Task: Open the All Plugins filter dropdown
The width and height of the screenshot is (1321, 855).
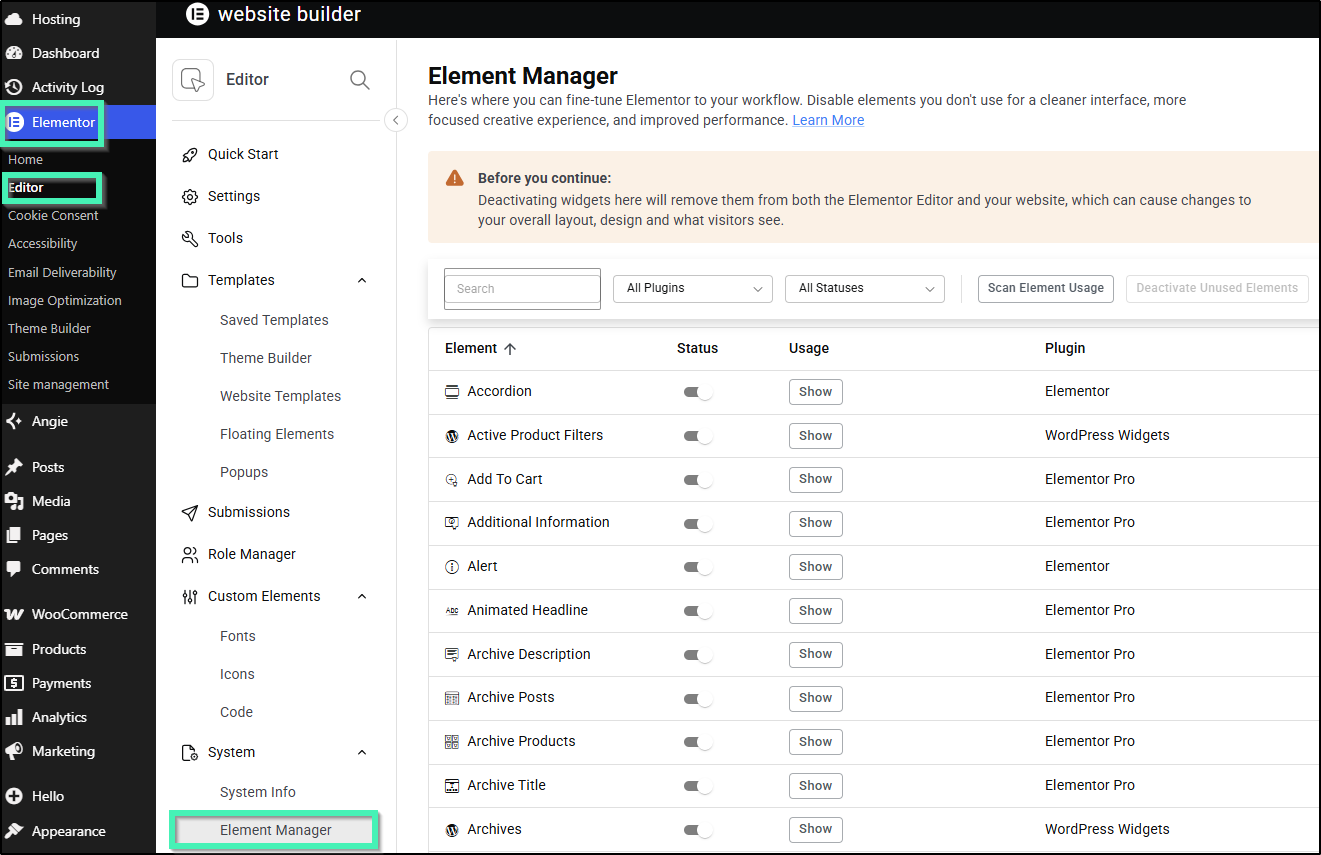Action: [693, 288]
